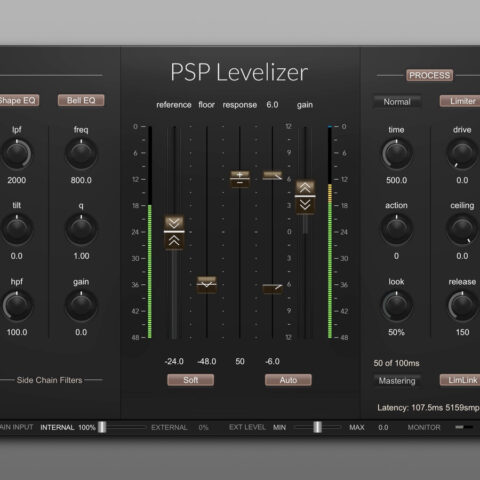The height and width of the screenshot is (480, 480).
Task: Click the tilt knob
Action: click(x=17, y=229)
